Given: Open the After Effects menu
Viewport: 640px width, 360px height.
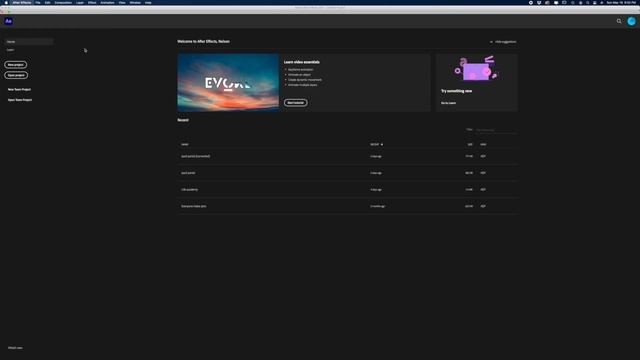Looking at the screenshot, I should click(22, 2).
